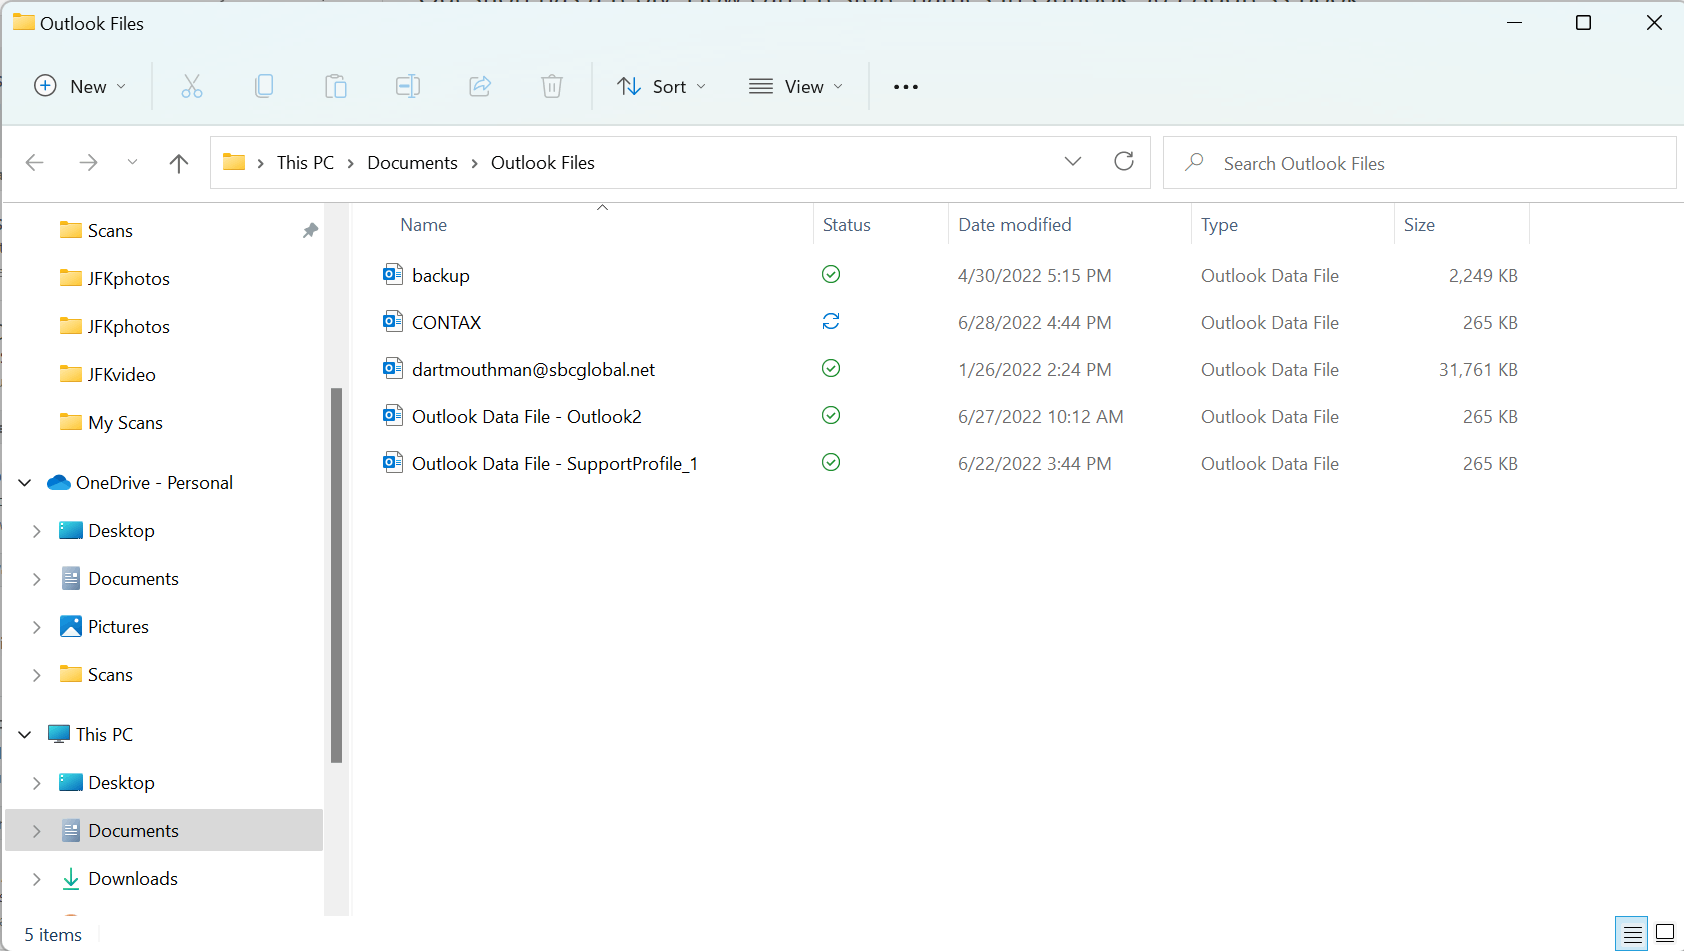Open the New dropdown menu

coord(80,87)
